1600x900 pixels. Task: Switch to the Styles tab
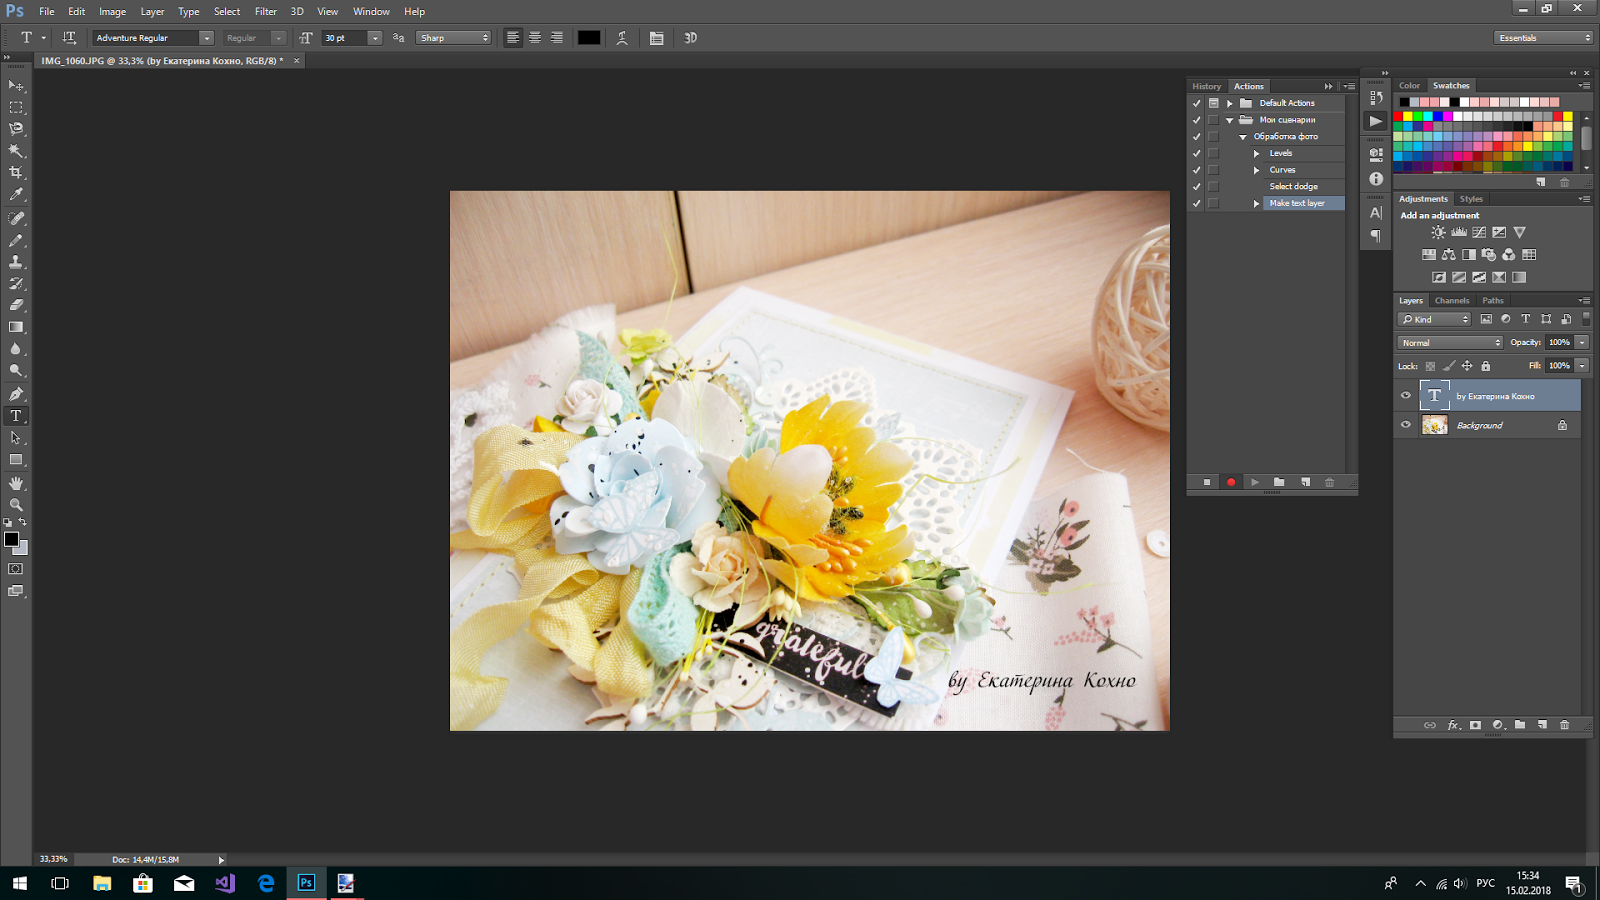[x=1471, y=199]
